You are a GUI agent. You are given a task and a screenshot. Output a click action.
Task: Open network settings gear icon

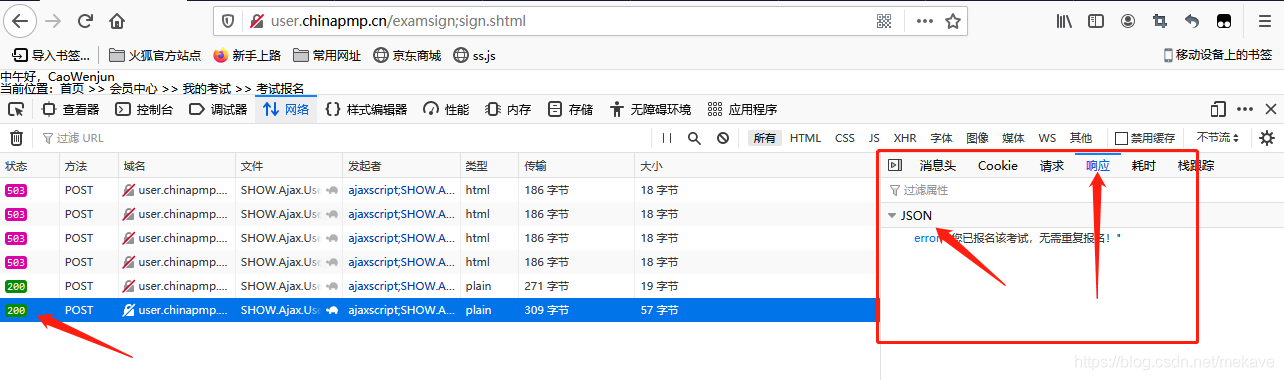point(1267,138)
